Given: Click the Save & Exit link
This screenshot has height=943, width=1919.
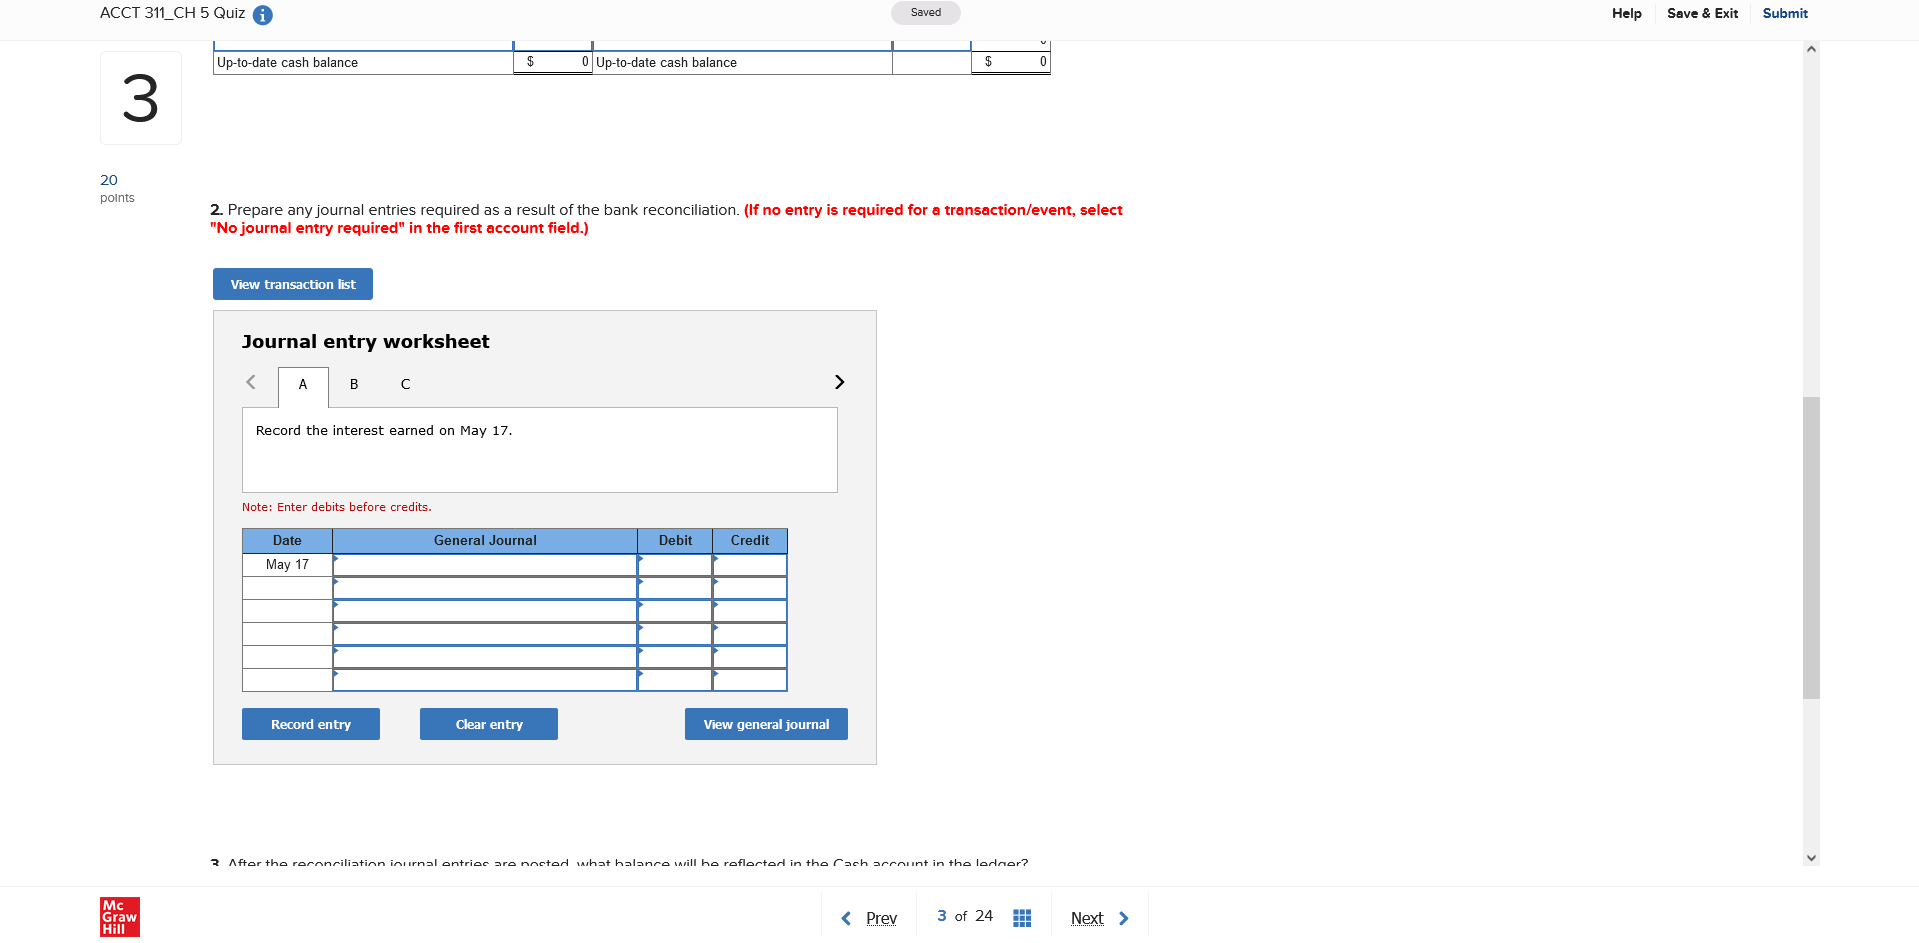Looking at the screenshot, I should [1702, 13].
